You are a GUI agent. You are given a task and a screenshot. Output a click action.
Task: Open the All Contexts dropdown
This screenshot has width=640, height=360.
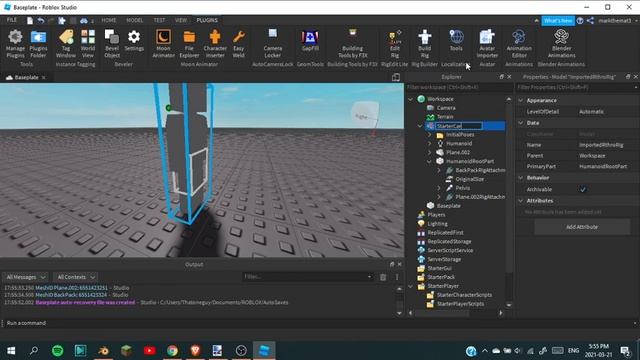click(x=76, y=277)
